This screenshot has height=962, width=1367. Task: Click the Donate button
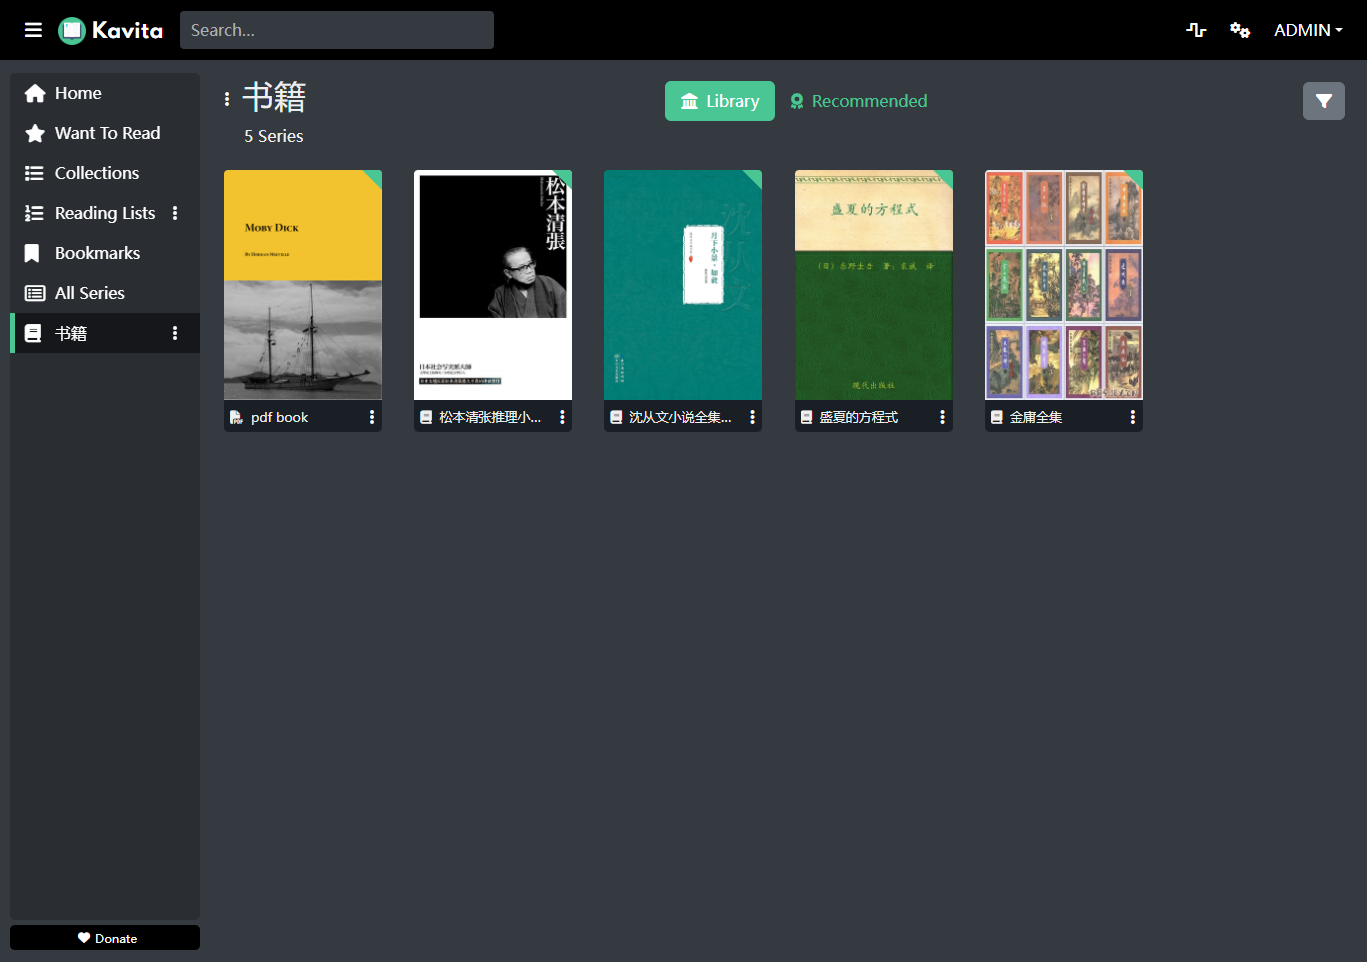tap(105, 938)
